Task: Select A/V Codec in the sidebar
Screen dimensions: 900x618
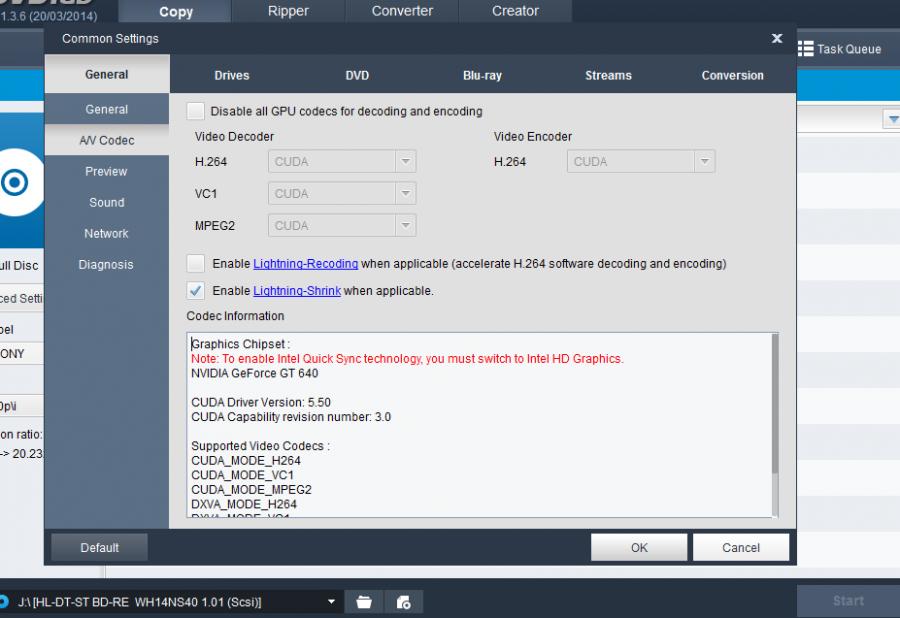Action: tap(107, 140)
